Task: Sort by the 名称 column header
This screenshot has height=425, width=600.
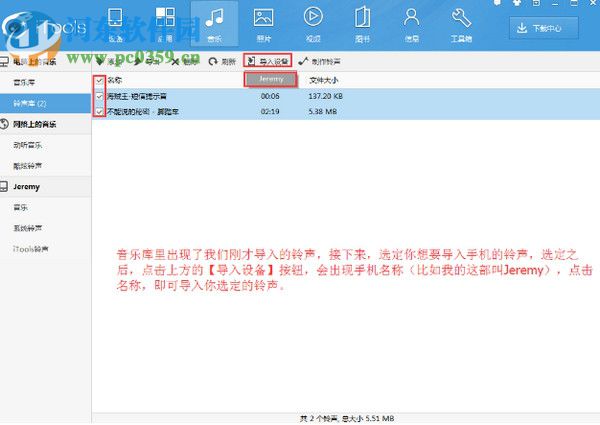Action: pos(114,80)
